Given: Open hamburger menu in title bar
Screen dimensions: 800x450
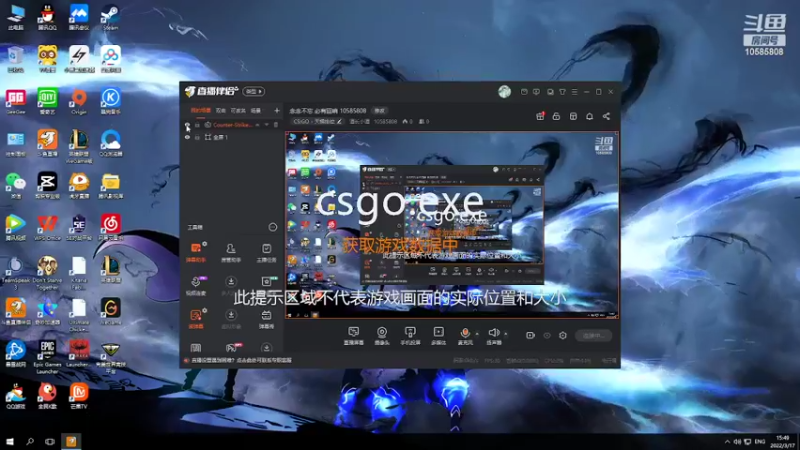Looking at the screenshot, I should pos(574,92).
